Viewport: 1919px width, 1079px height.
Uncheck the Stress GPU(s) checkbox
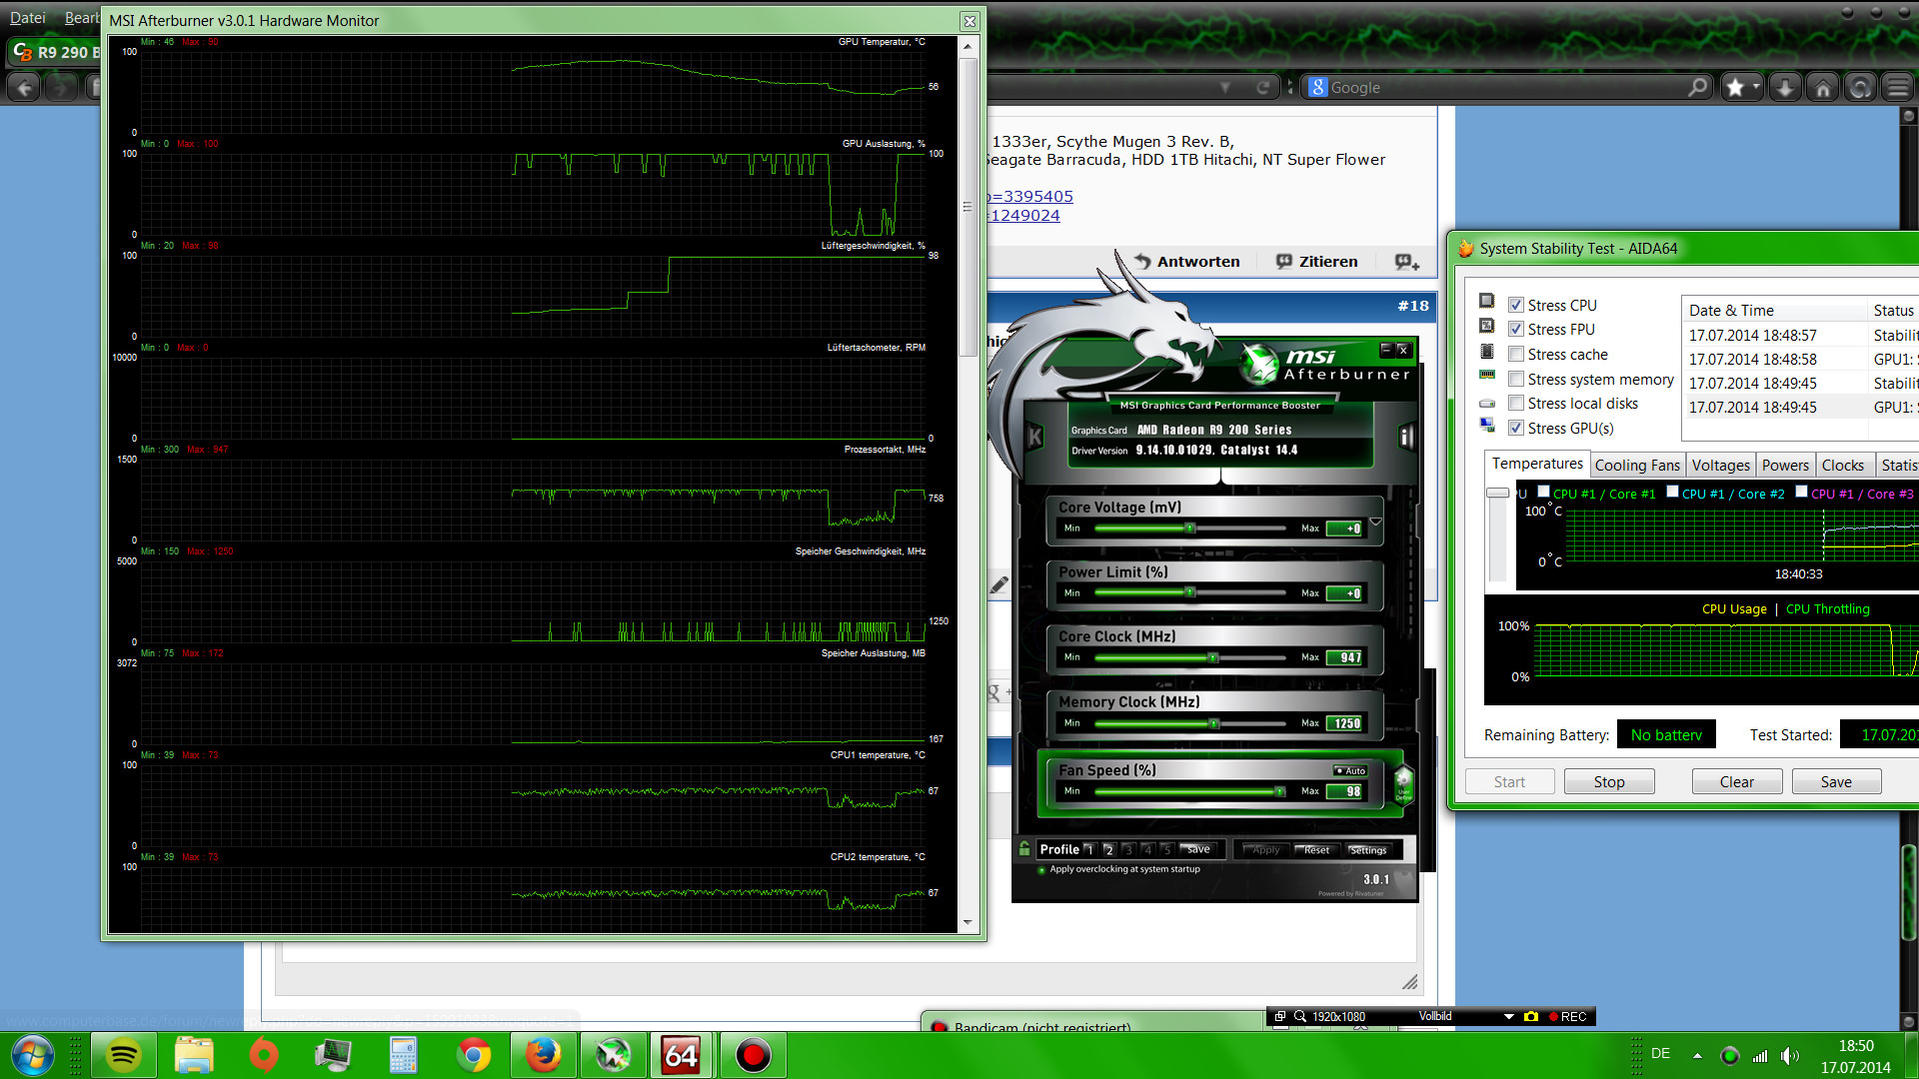coord(1516,428)
